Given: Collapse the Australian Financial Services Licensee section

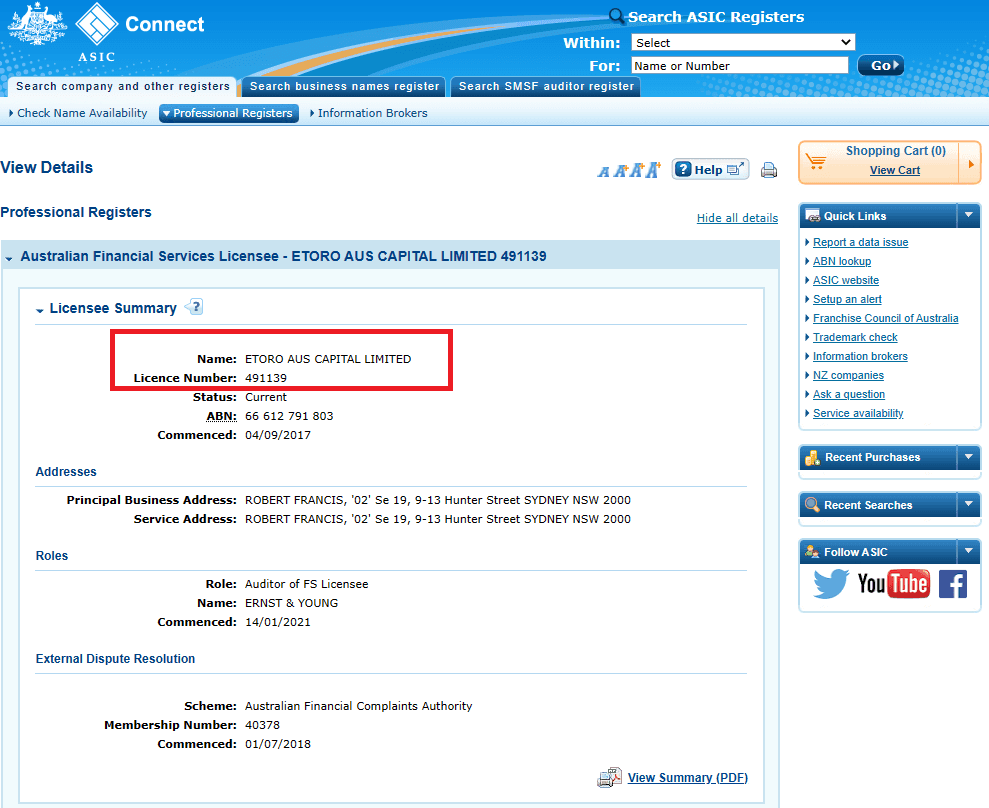Looking at the screenshot, I should coord(9,258).
